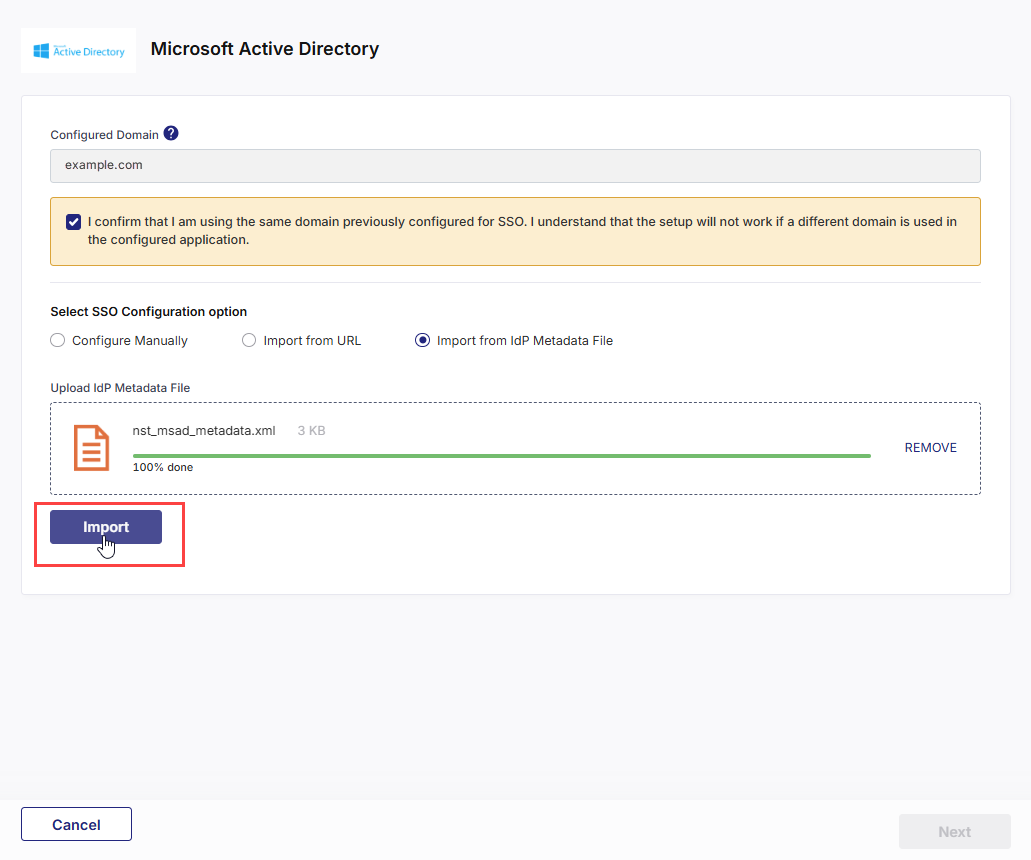Click the 'Select SSO Configuration option' heading

pyautogui.click(x=148, y=312)
